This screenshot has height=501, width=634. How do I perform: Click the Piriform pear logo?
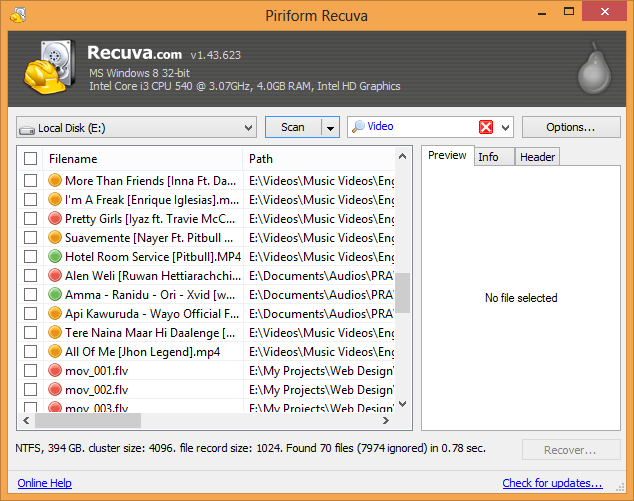[594, 68]
